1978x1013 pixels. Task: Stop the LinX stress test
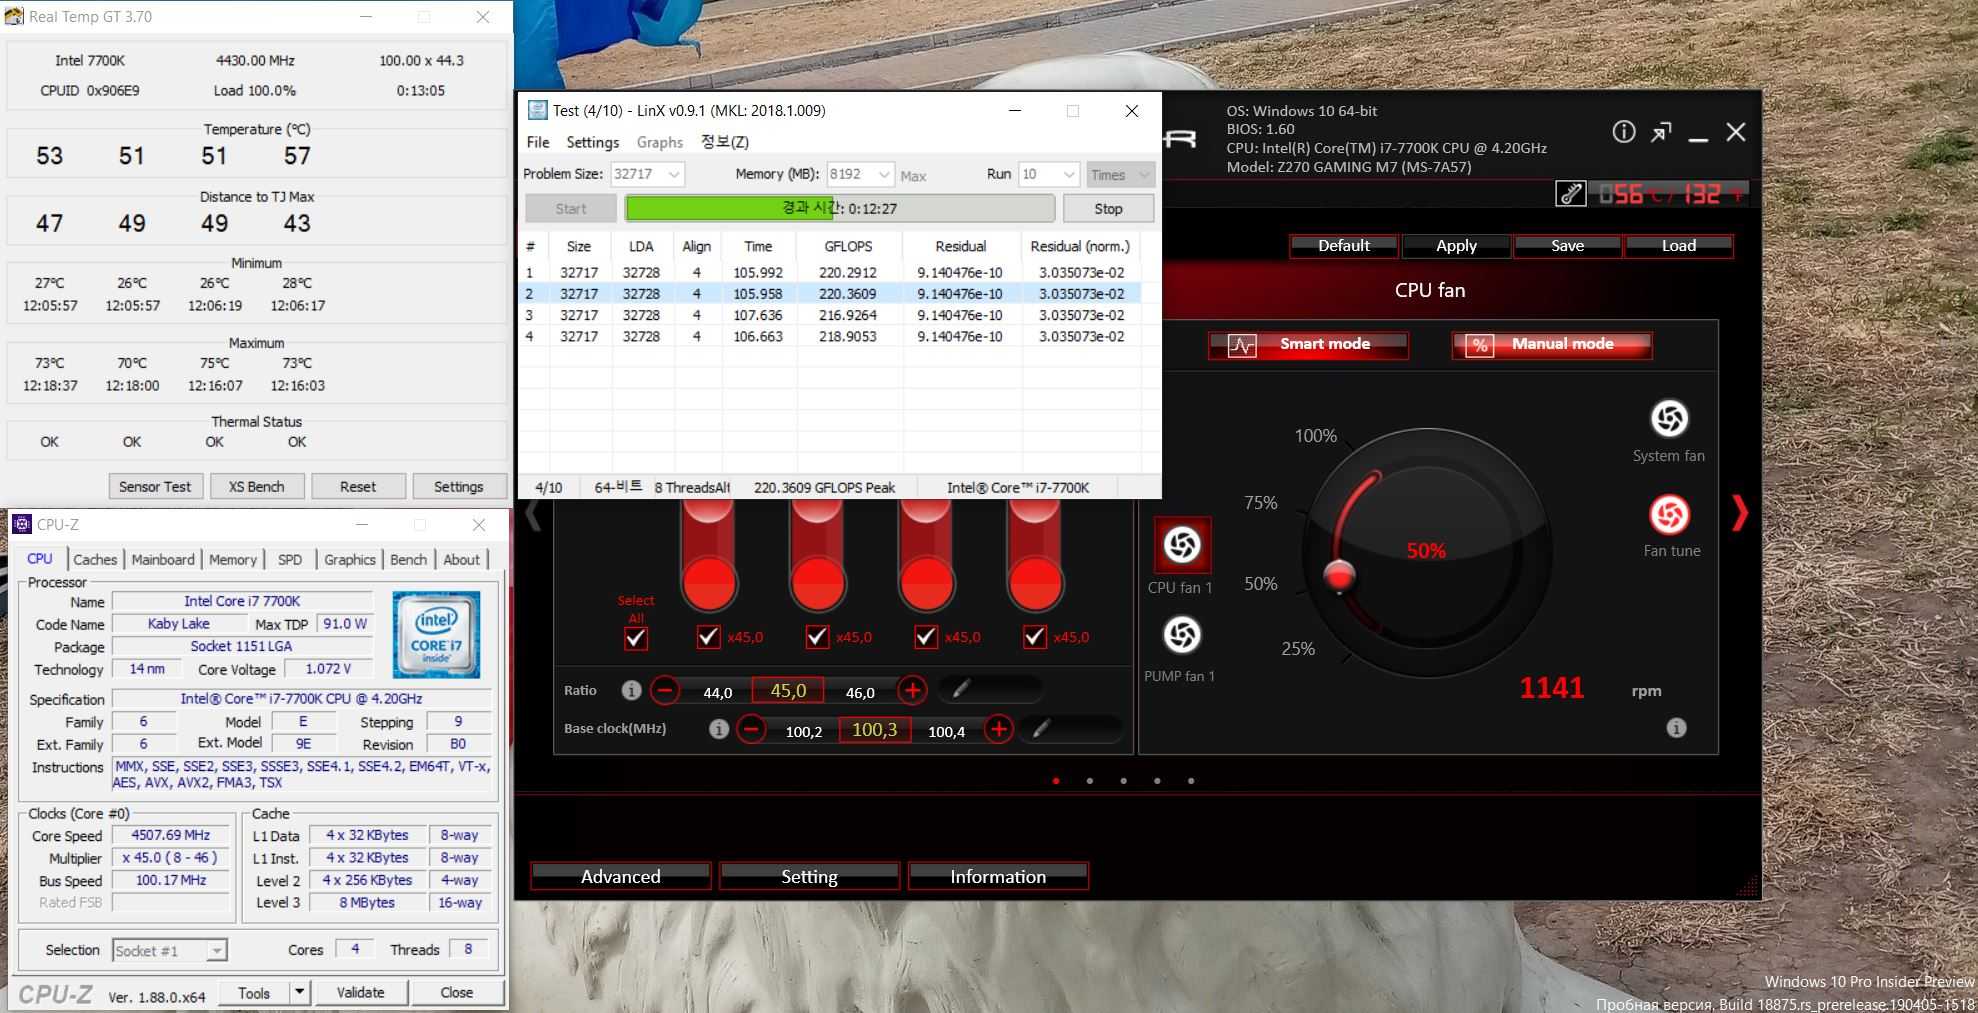(x=1107, y=209)
